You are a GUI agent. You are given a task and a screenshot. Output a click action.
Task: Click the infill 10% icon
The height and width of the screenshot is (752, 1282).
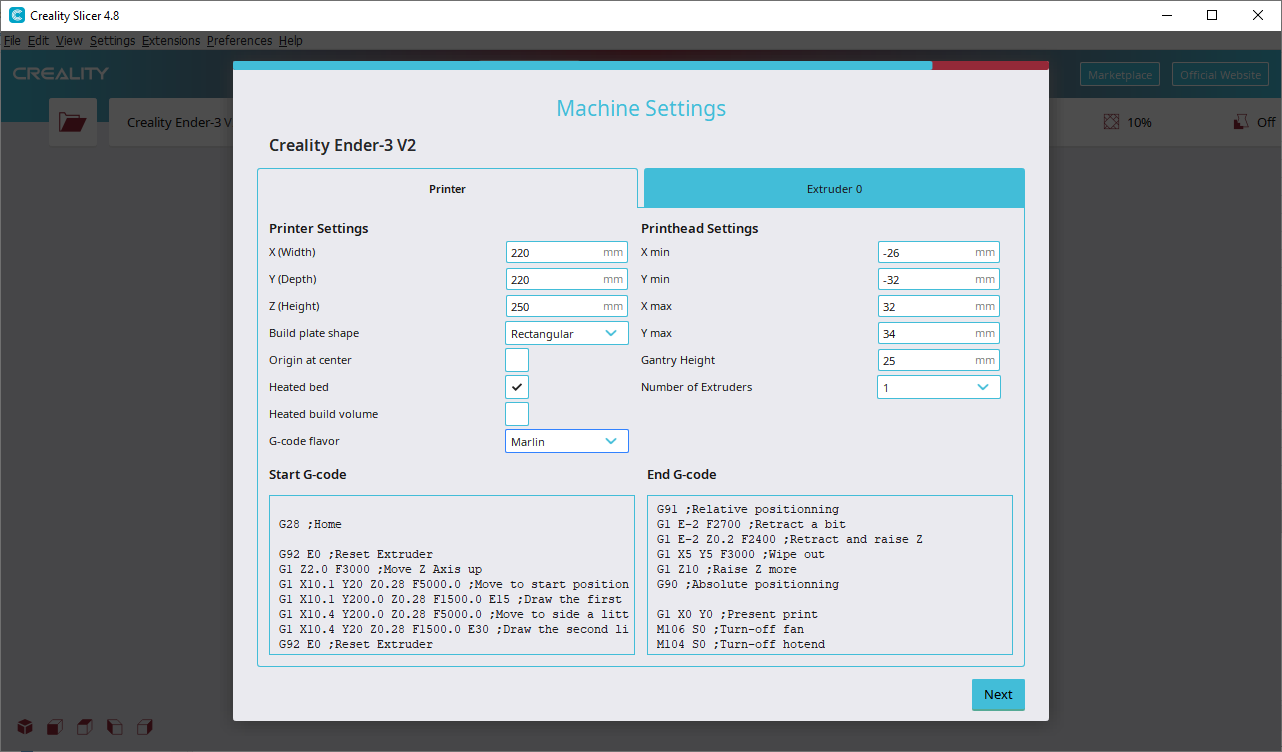click(1111, 122)
